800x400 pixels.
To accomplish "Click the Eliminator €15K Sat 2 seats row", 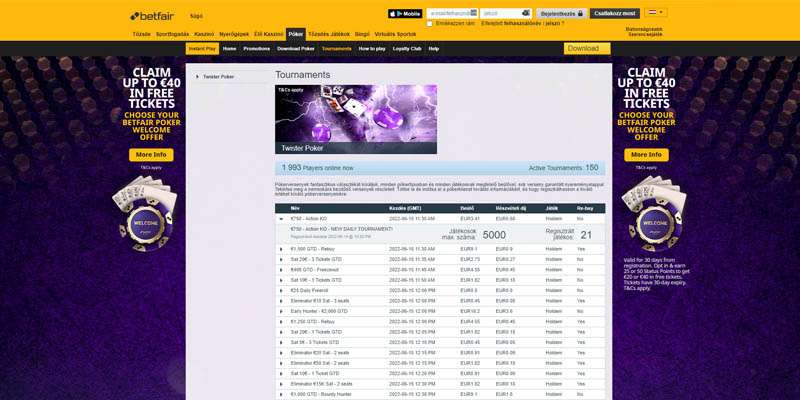I will click(440, 384).
